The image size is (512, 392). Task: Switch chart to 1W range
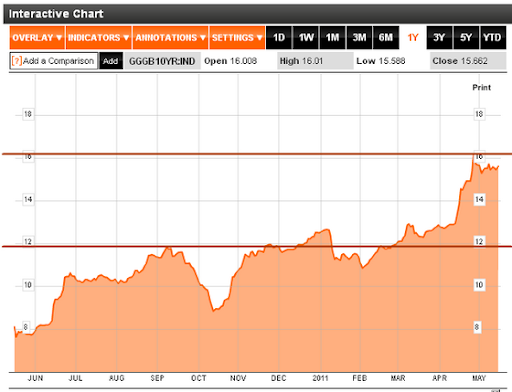pyautogui.click(x=306, y=38)
